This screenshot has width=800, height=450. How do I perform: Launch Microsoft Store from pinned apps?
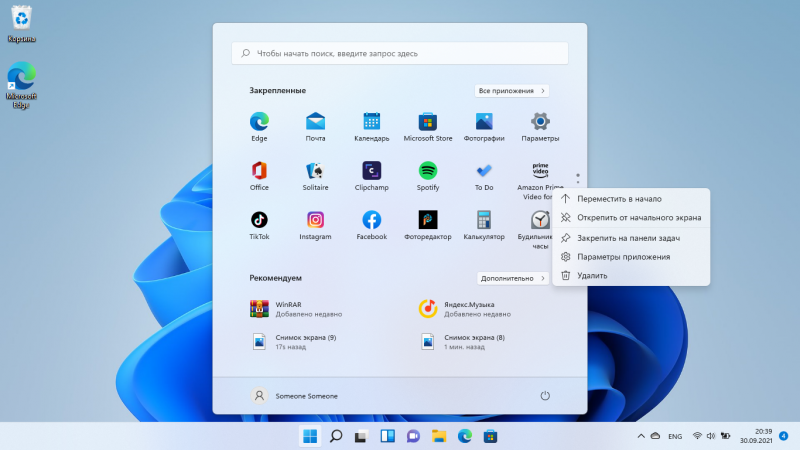click(x=428, y=122)
